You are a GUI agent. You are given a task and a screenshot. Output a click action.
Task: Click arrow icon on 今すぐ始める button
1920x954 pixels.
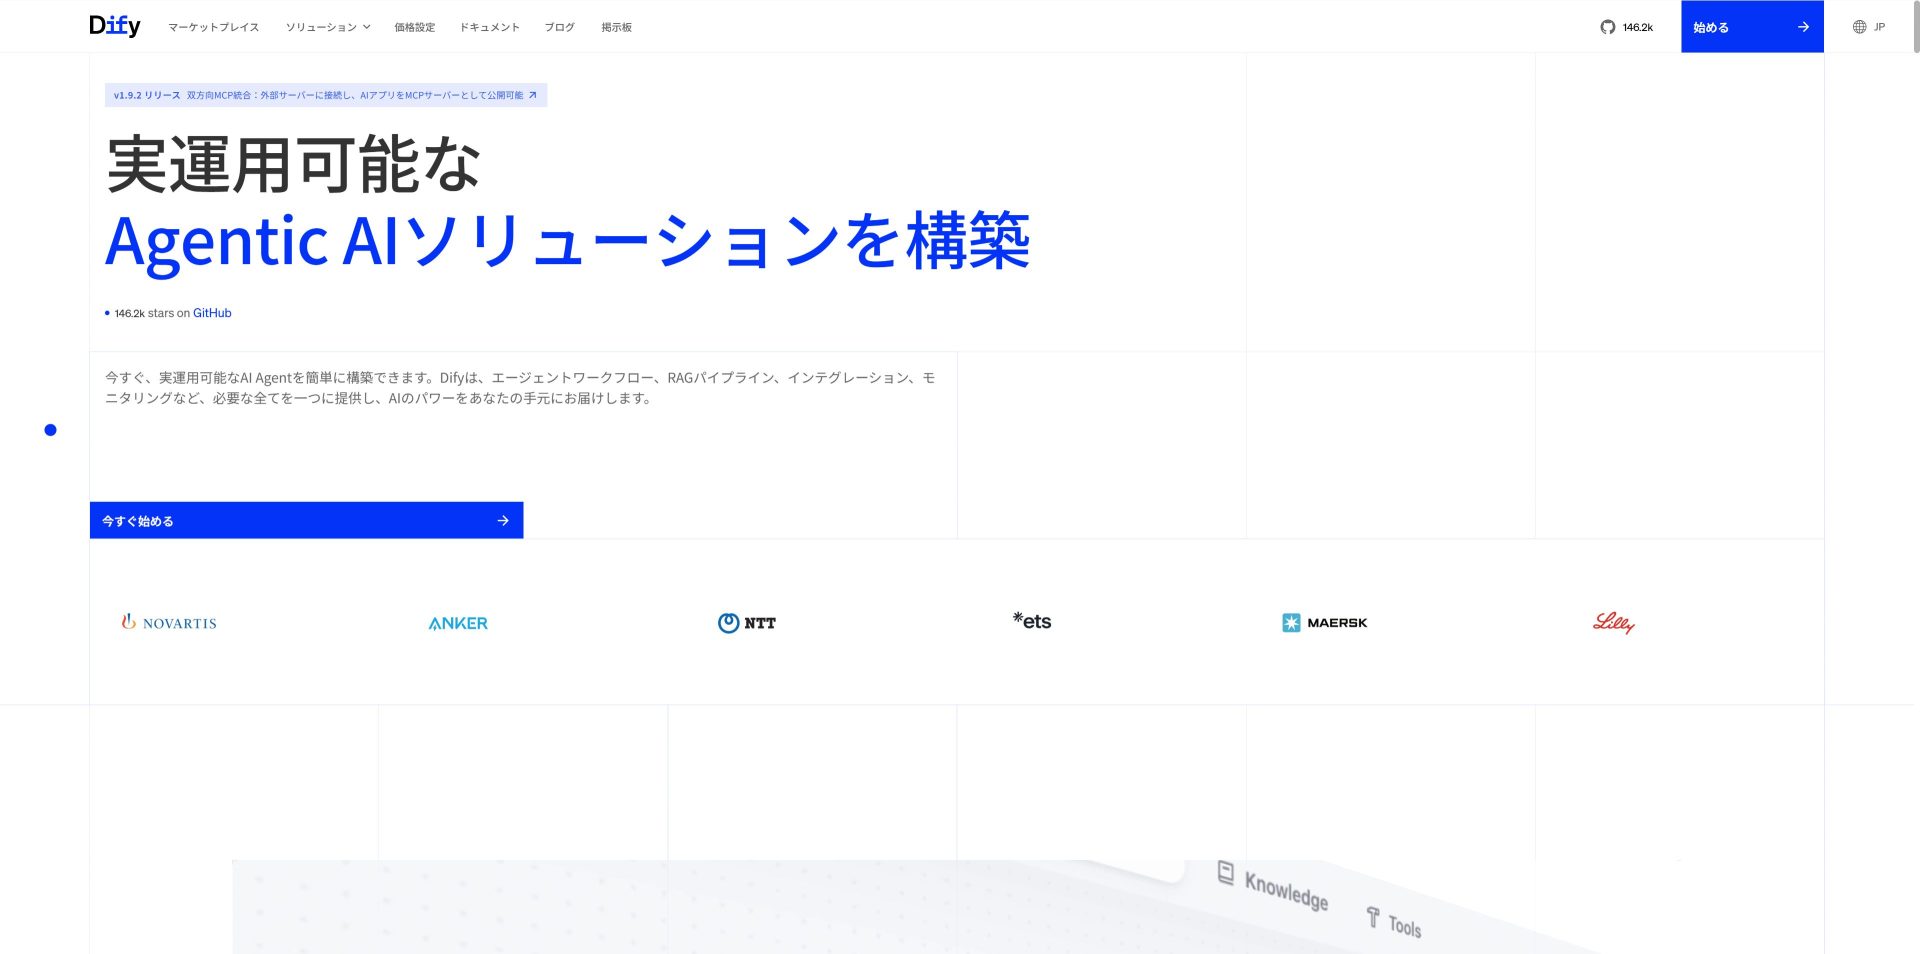click(x=503, y=520)
